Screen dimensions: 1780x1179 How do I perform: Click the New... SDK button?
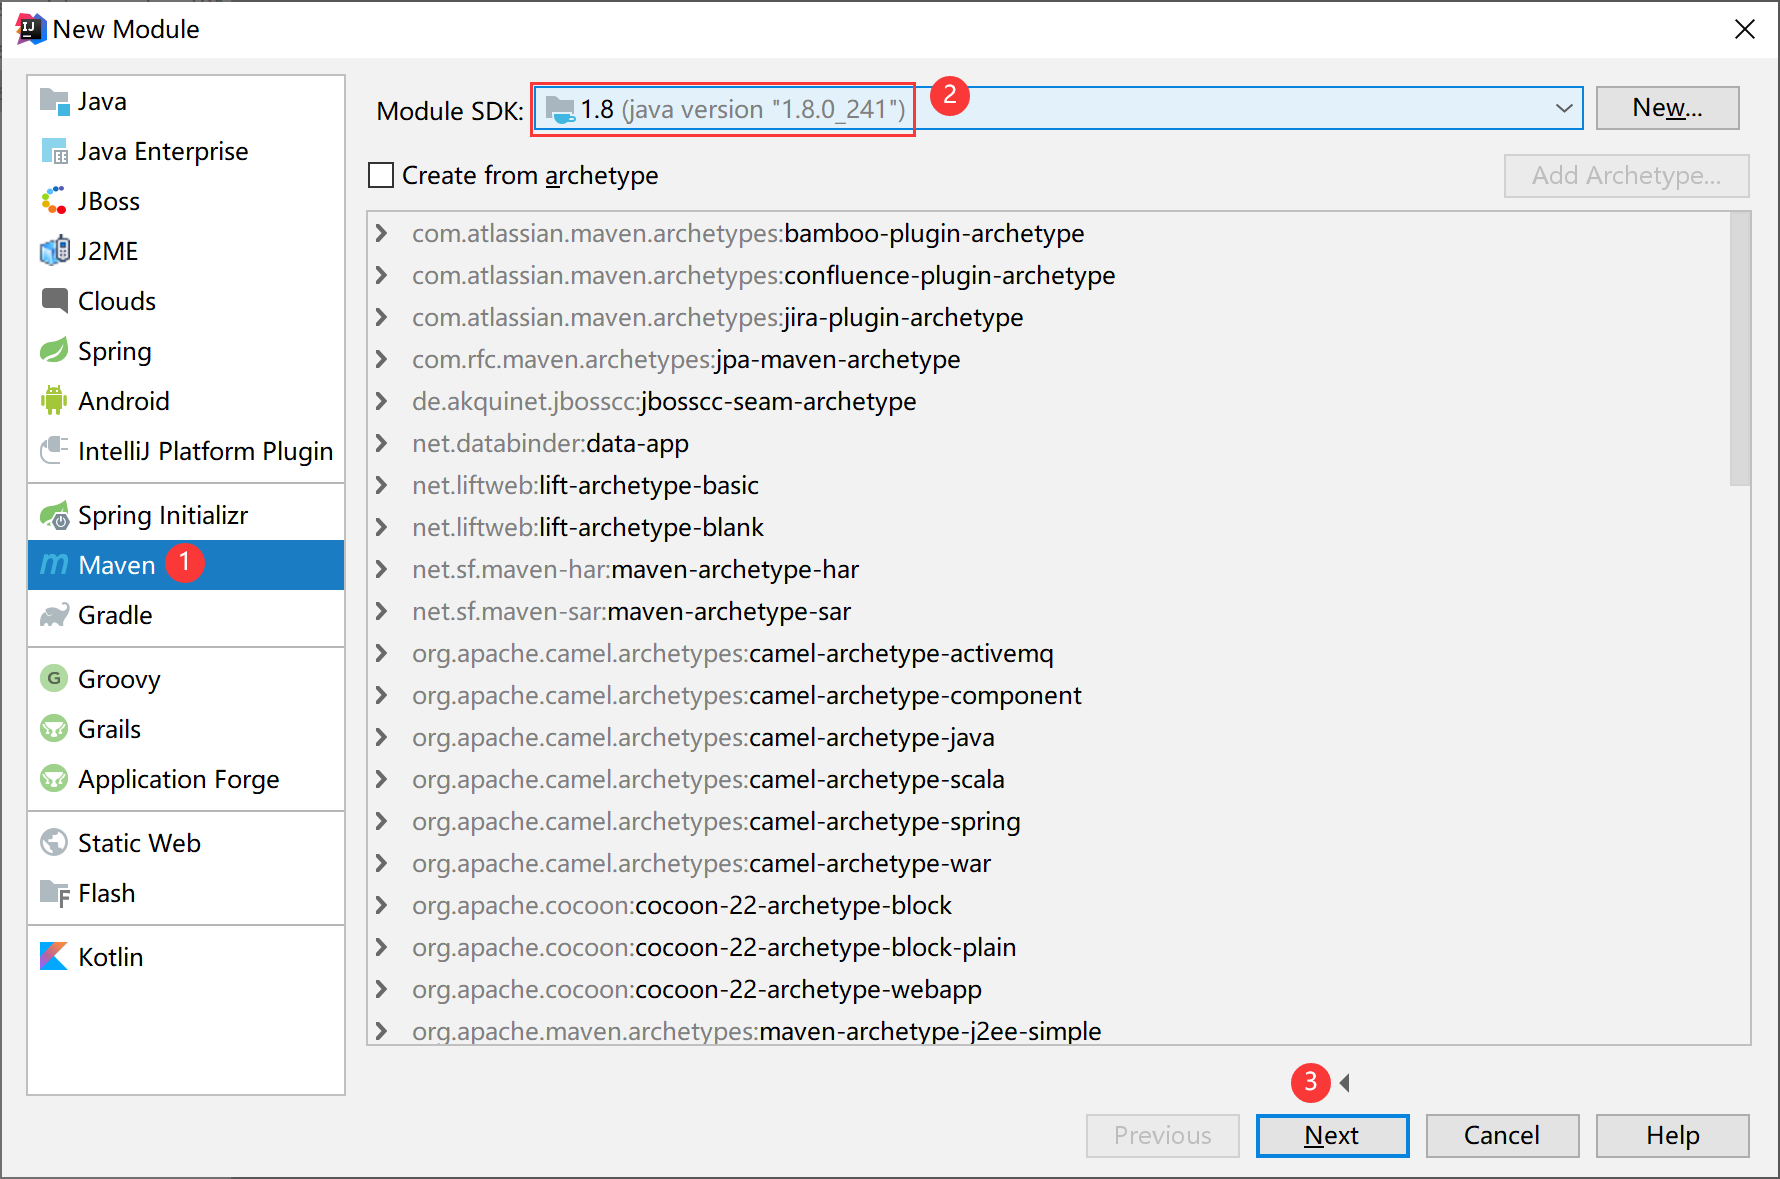(1667, 108)
